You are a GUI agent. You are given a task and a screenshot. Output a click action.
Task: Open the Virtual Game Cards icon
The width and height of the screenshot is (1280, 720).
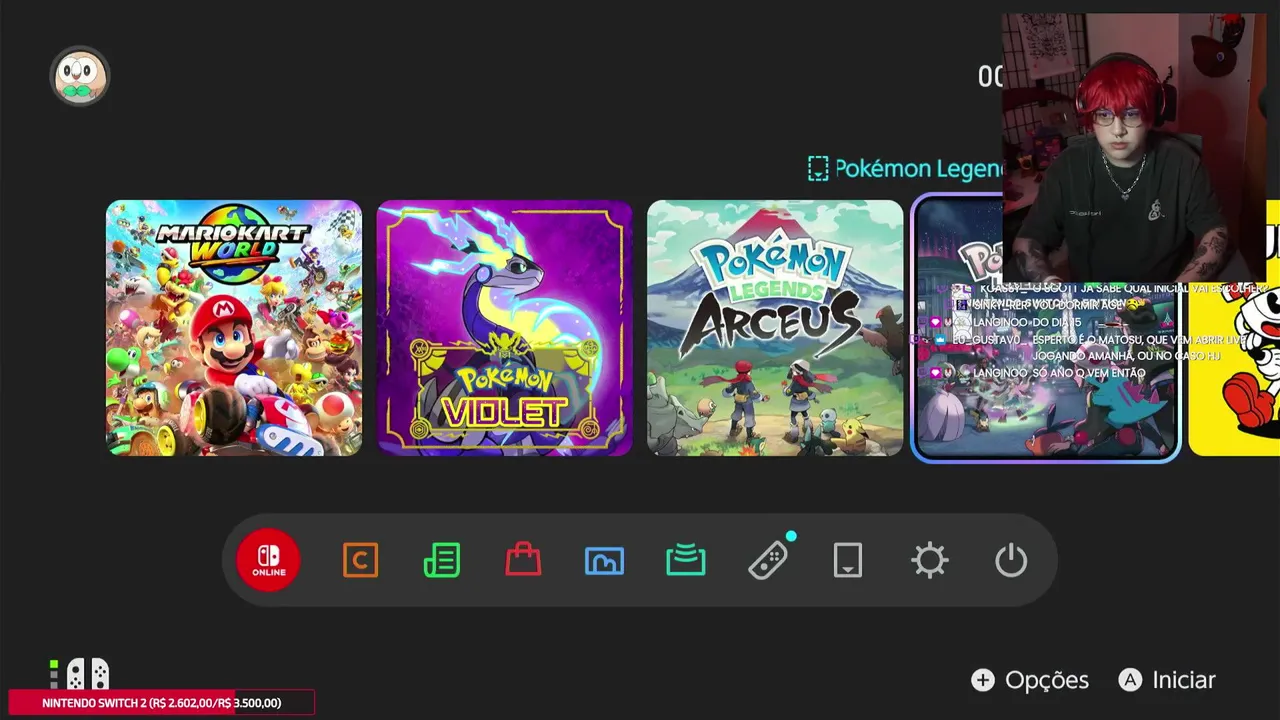click(x=848, y=560)
